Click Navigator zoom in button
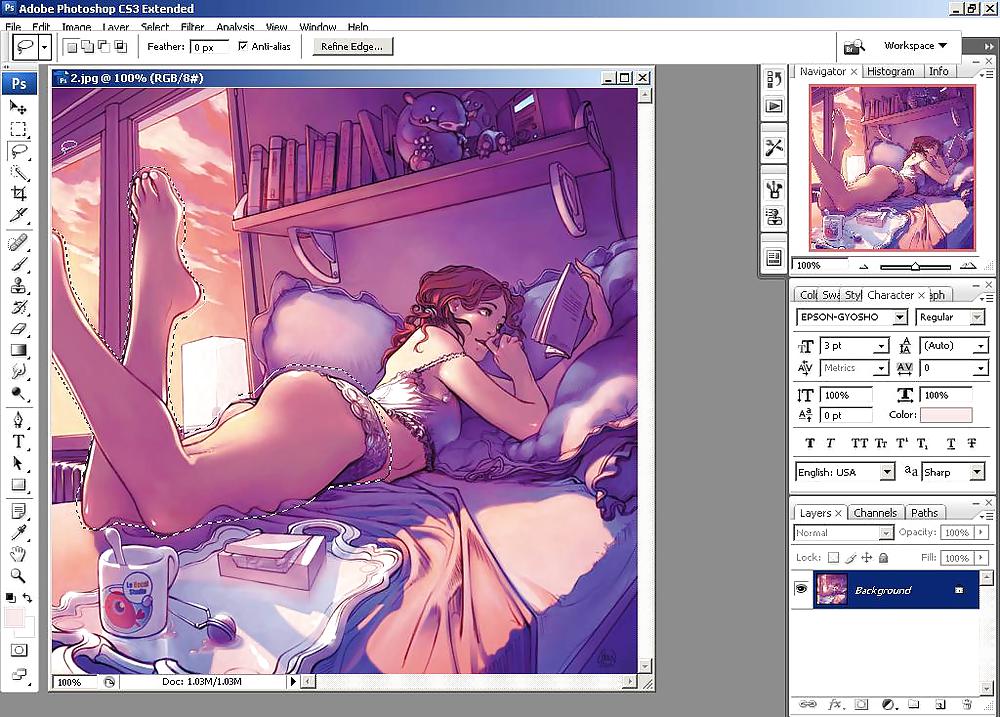The image size is (1000, 717). click(968, 266)
